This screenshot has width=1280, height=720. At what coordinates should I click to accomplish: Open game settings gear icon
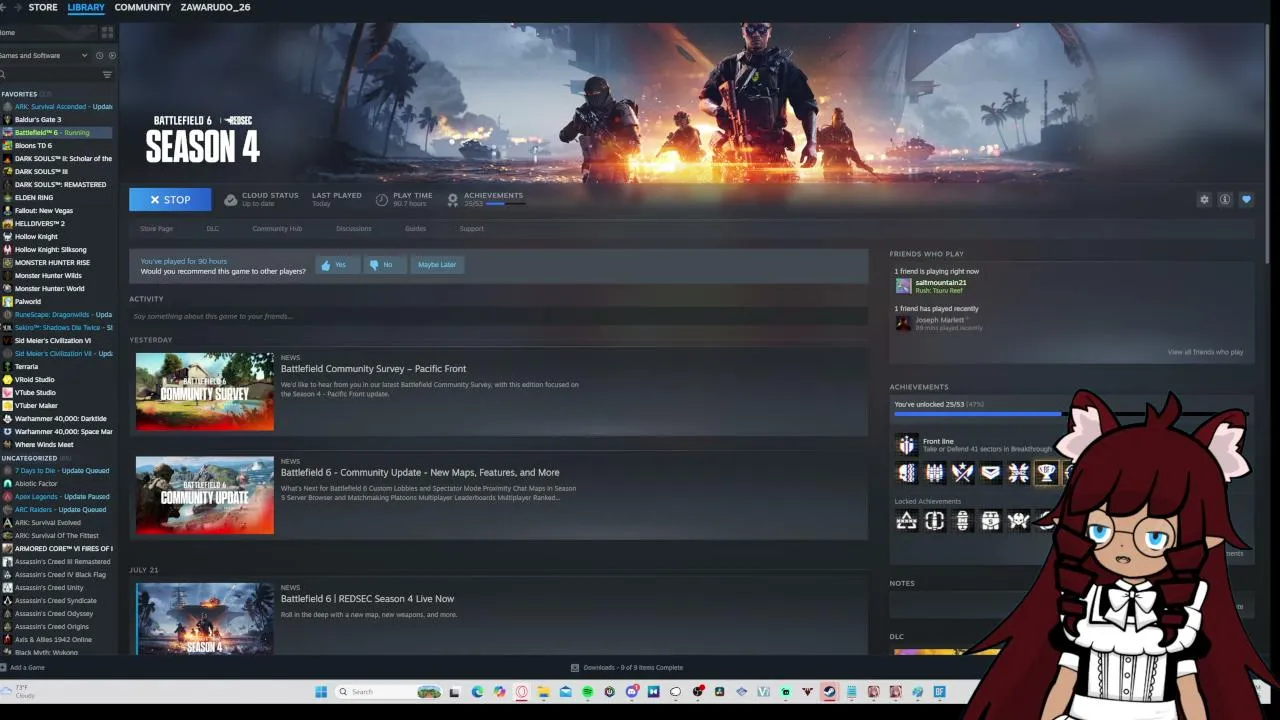[x=1204, y=200]
